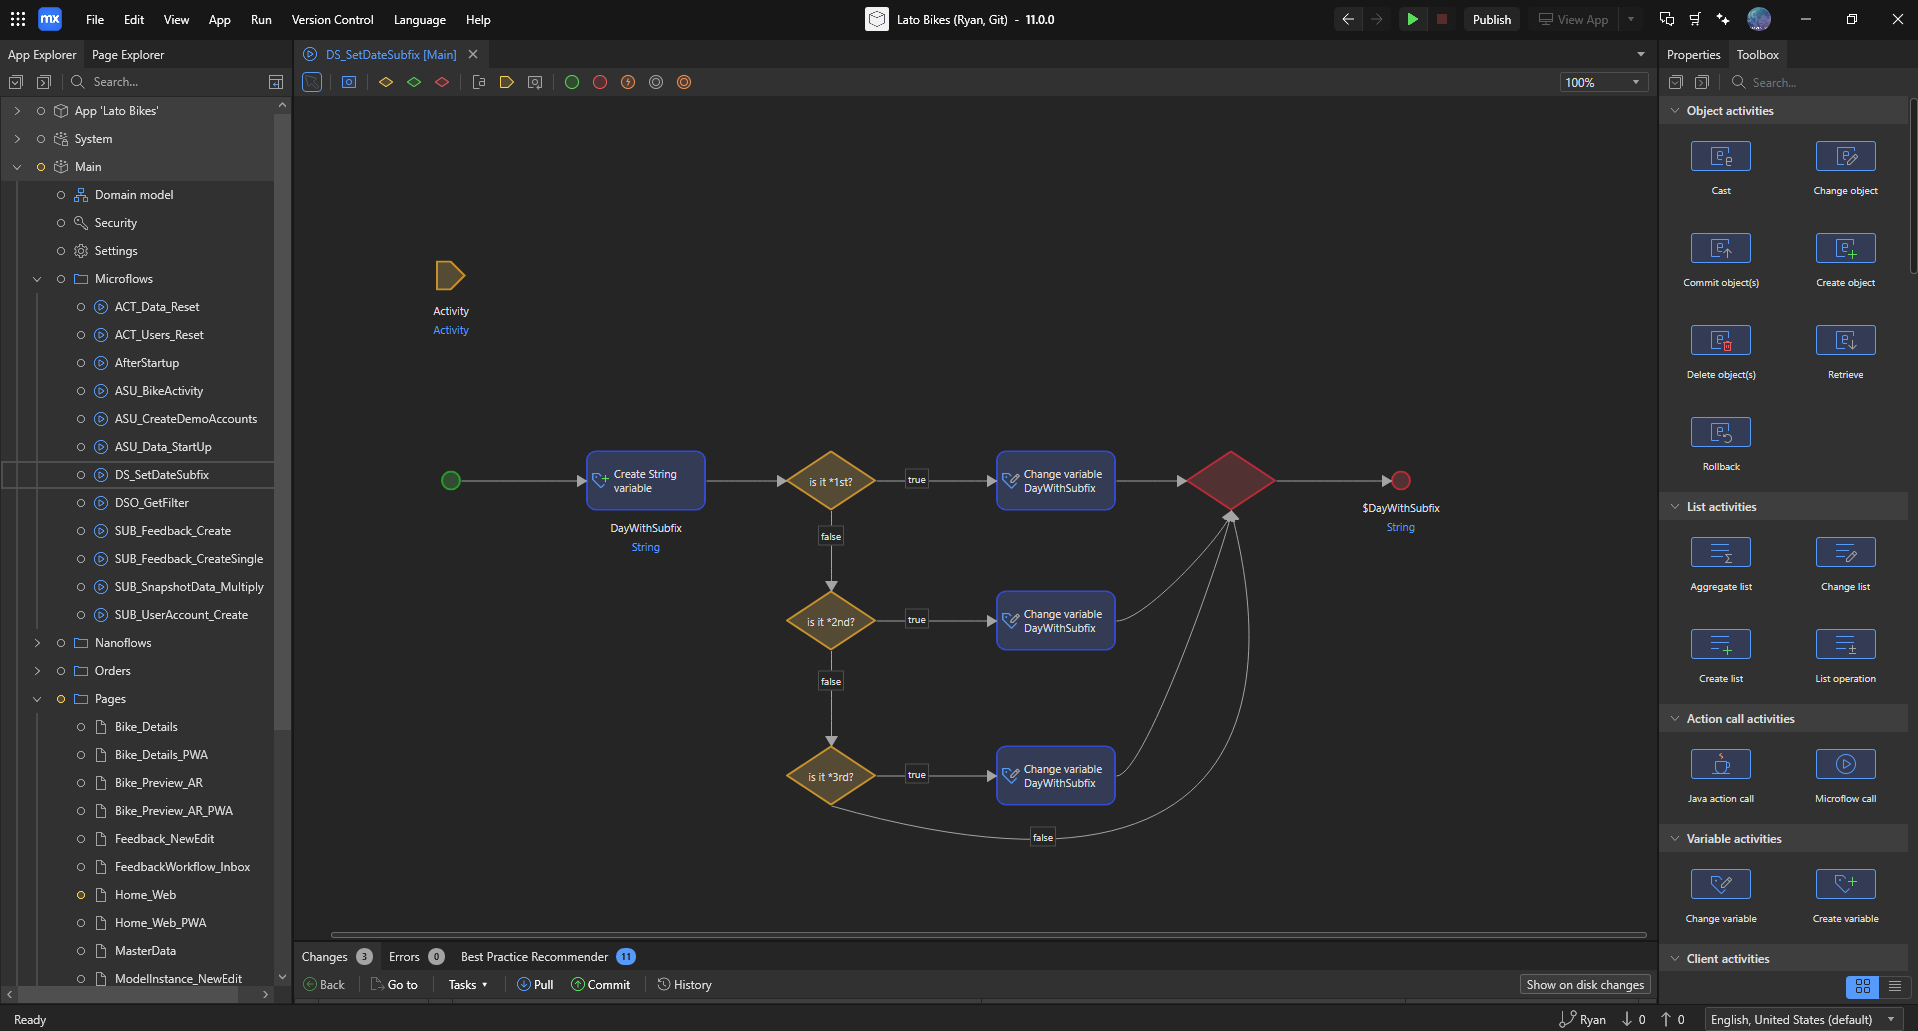
Task: Toggle Show on disk changes
Action: [x=1585, y=984]
